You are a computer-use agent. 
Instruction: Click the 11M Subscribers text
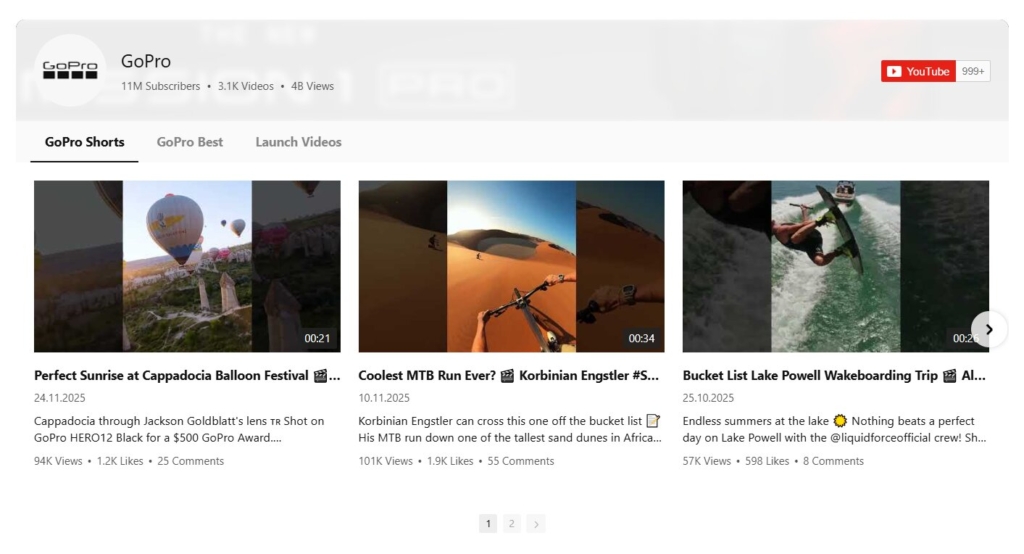click(161, 86)
